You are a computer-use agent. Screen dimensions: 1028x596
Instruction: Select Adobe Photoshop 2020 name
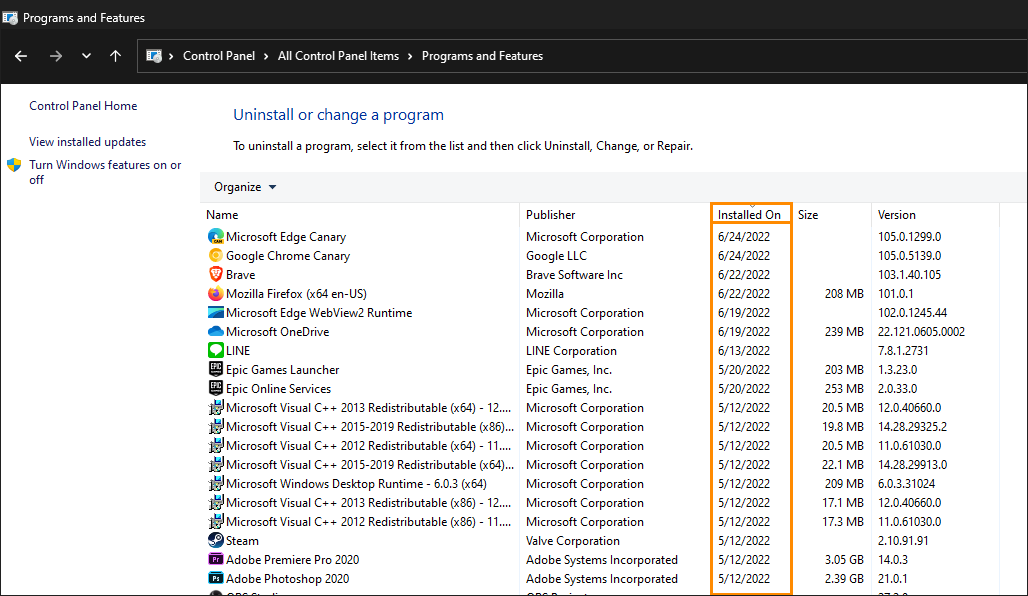[x=288, y=579]
